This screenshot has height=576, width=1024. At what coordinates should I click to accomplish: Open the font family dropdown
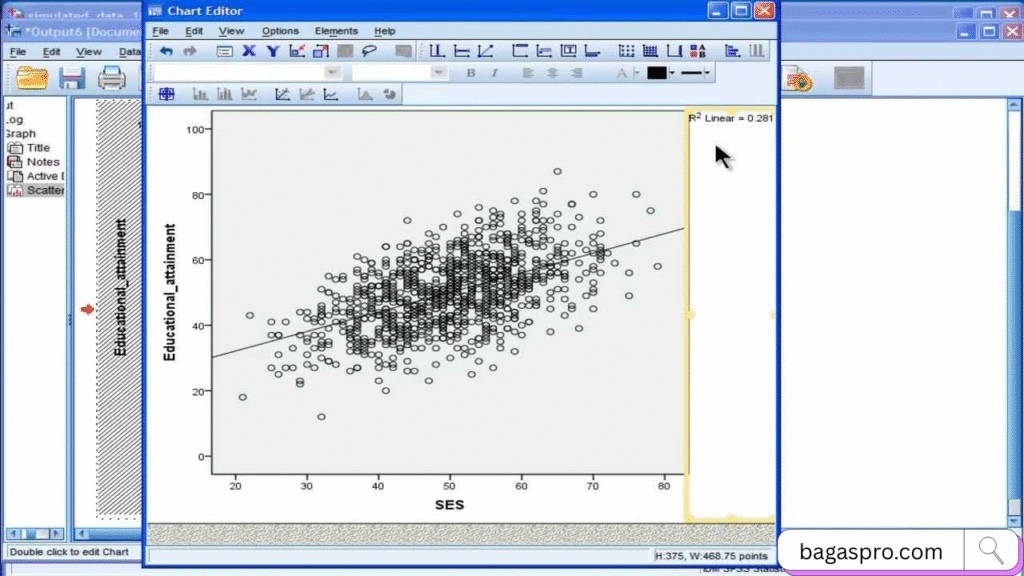[x=330, y=72]
